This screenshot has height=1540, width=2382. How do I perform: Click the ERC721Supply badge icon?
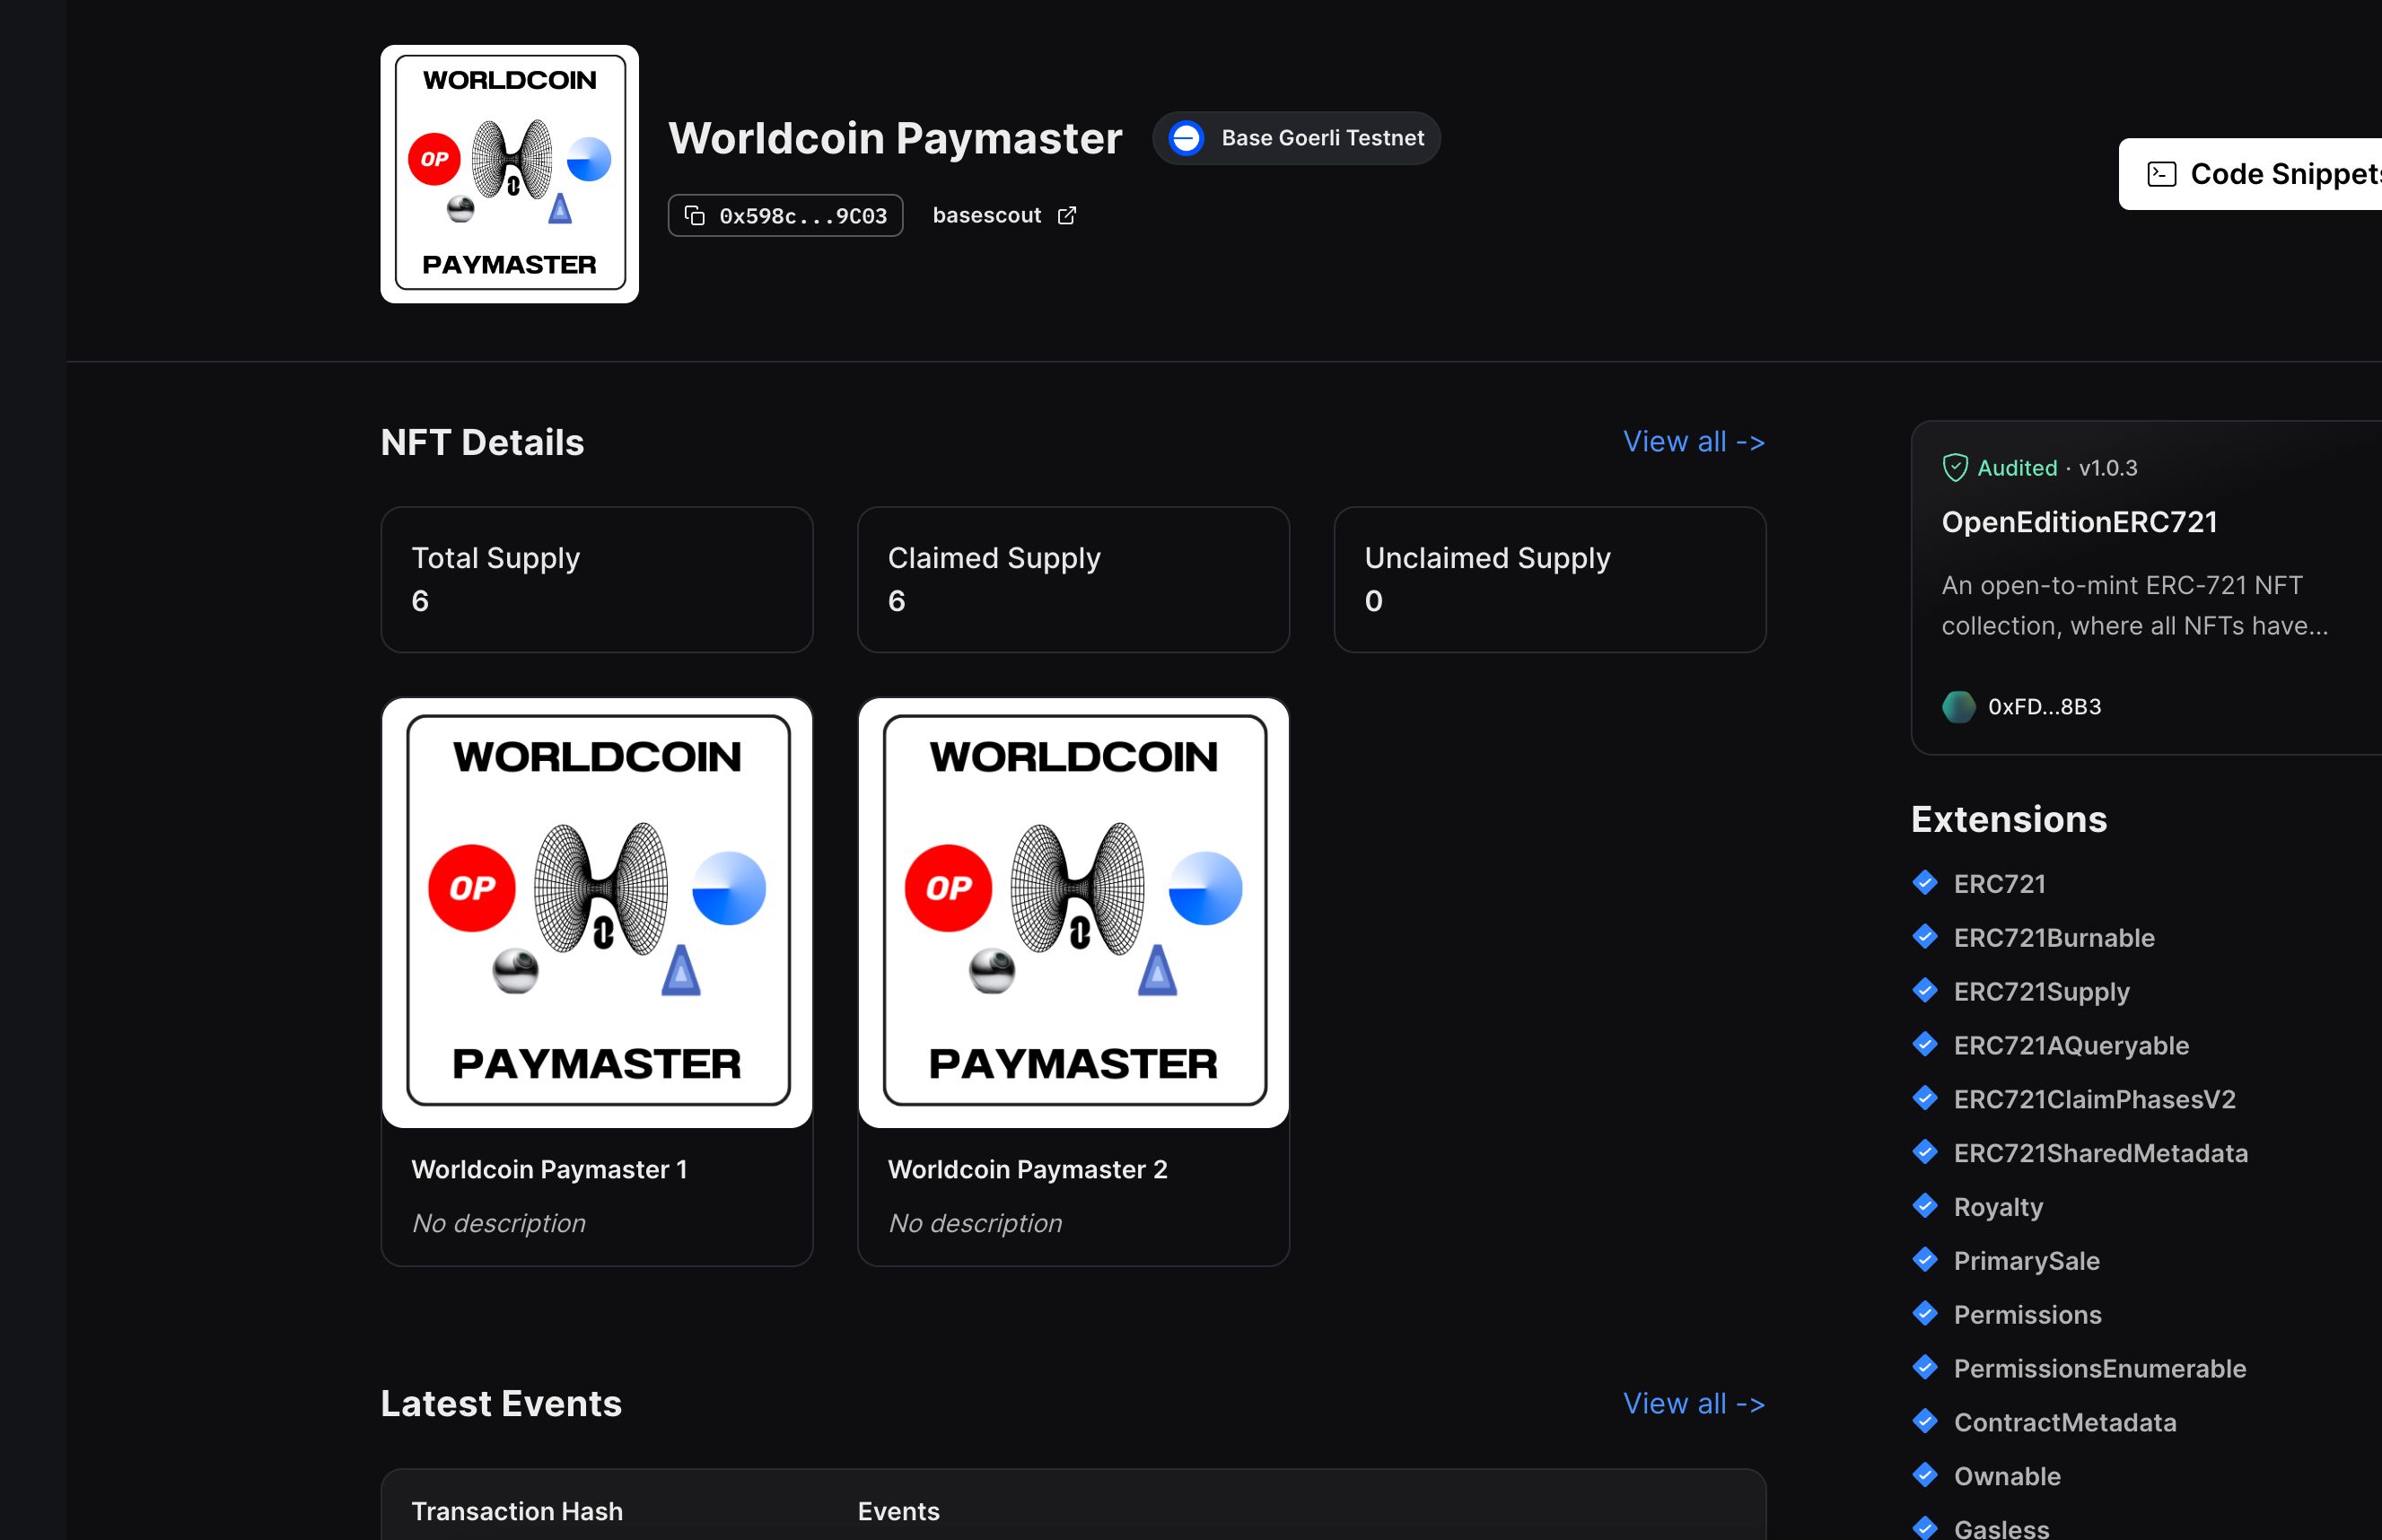(x=1925, y=991)
